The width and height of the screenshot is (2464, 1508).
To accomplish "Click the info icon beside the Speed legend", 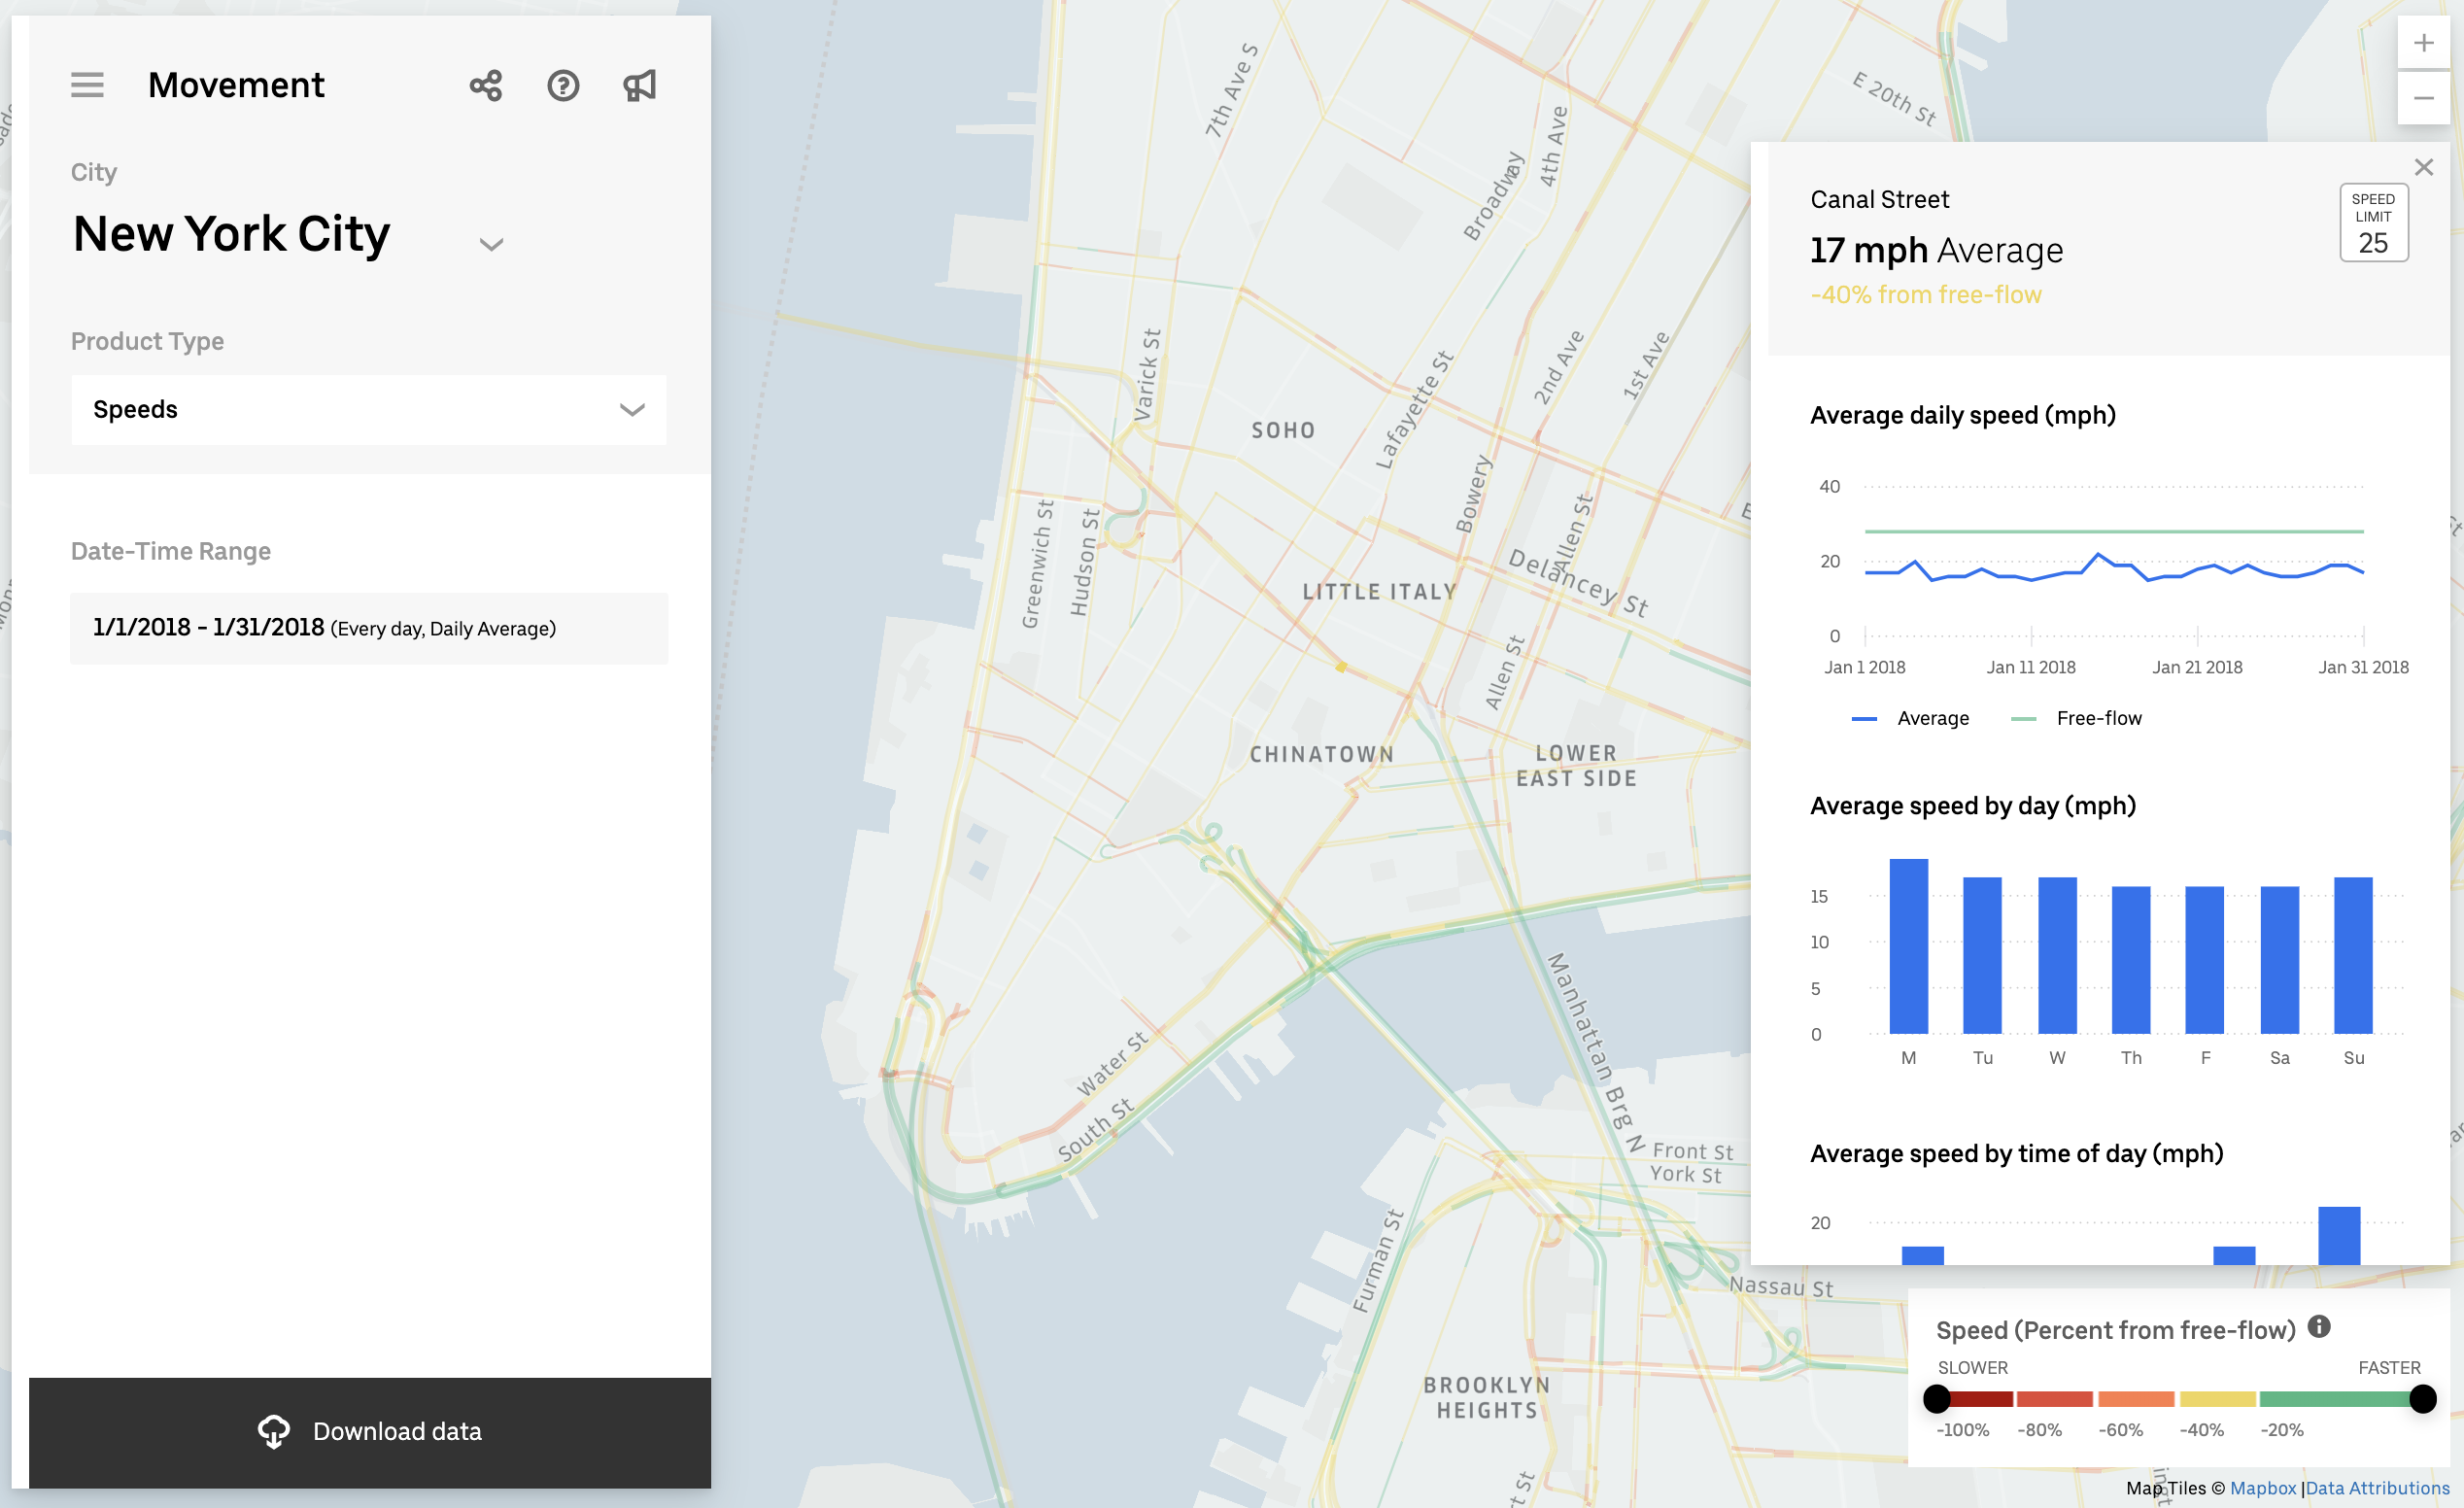I will click(2320, 1327).
